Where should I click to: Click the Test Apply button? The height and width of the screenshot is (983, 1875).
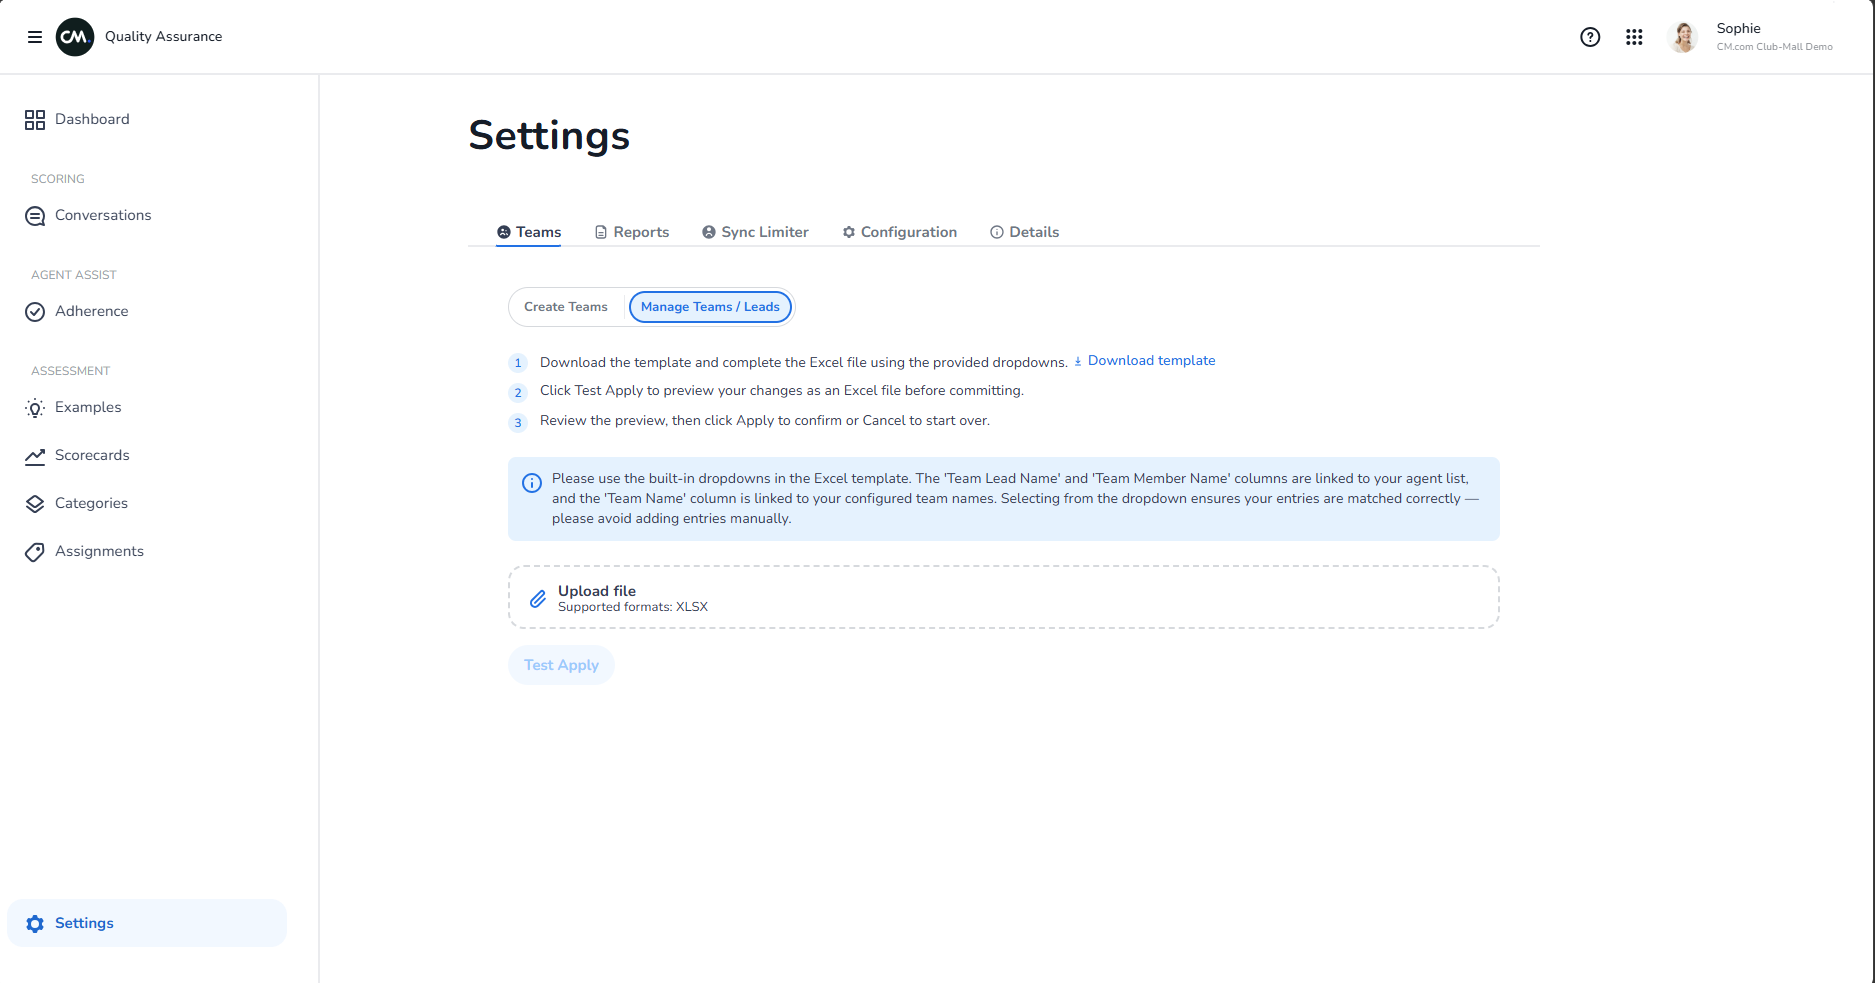561,665
